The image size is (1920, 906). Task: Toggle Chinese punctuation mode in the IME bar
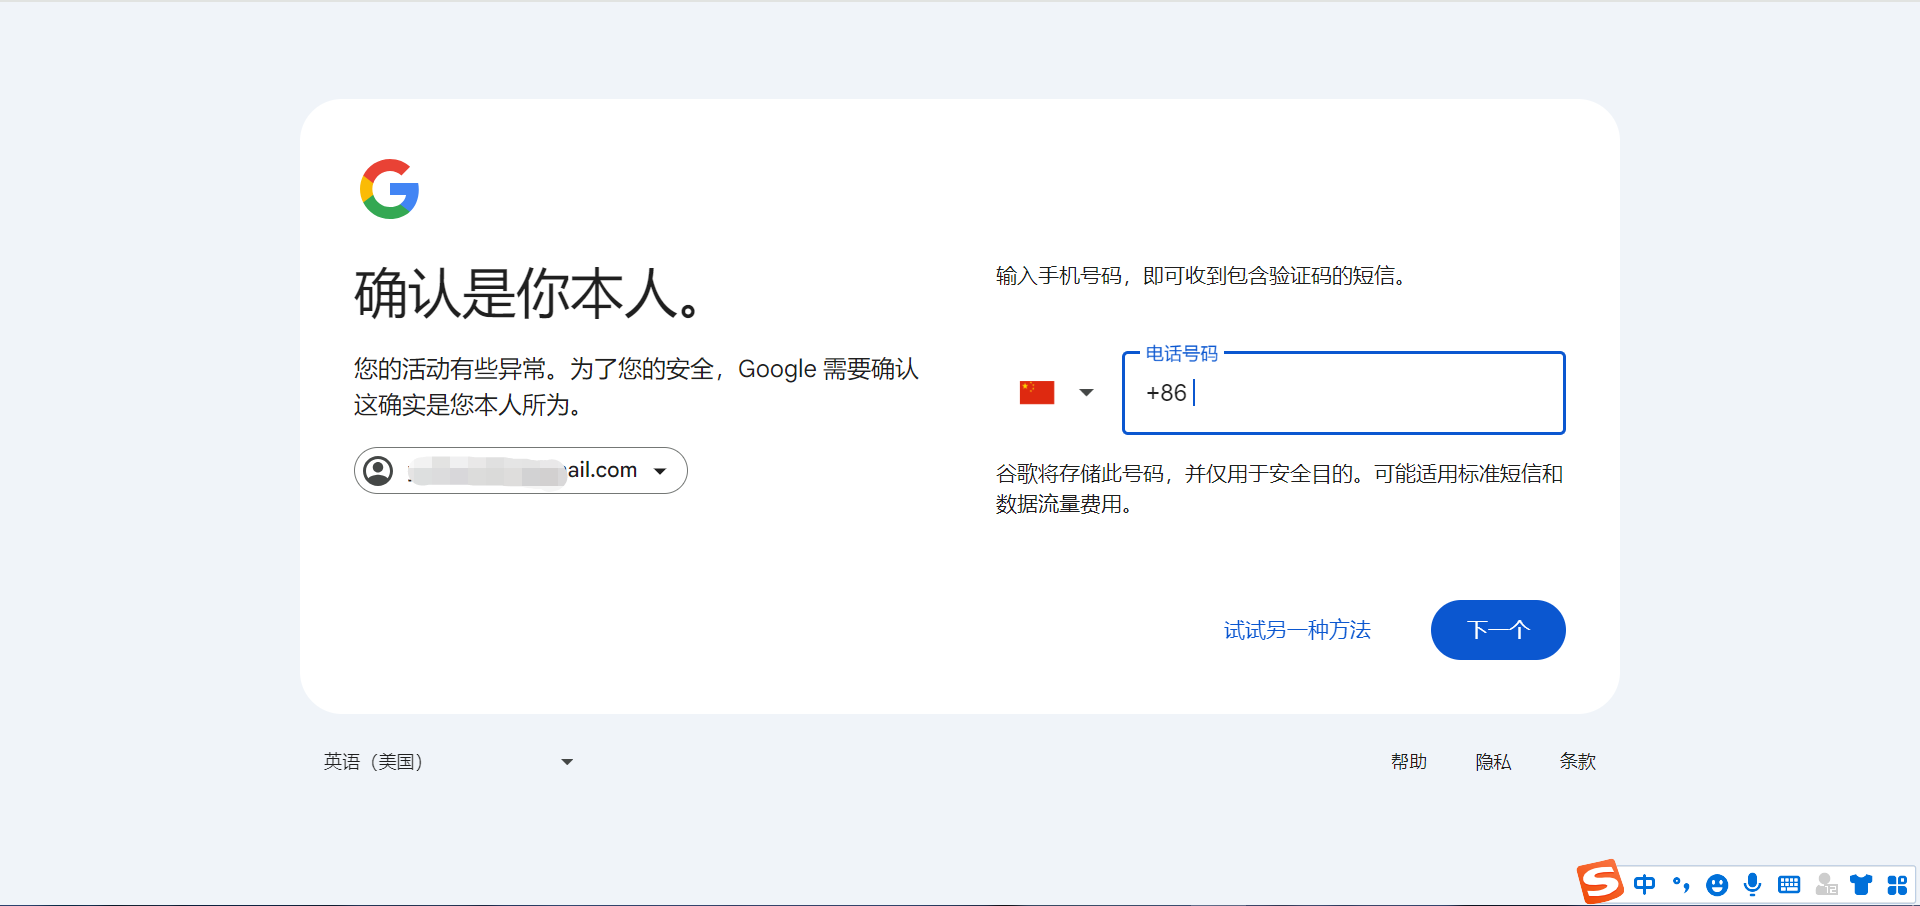(x=1681, y=884)
